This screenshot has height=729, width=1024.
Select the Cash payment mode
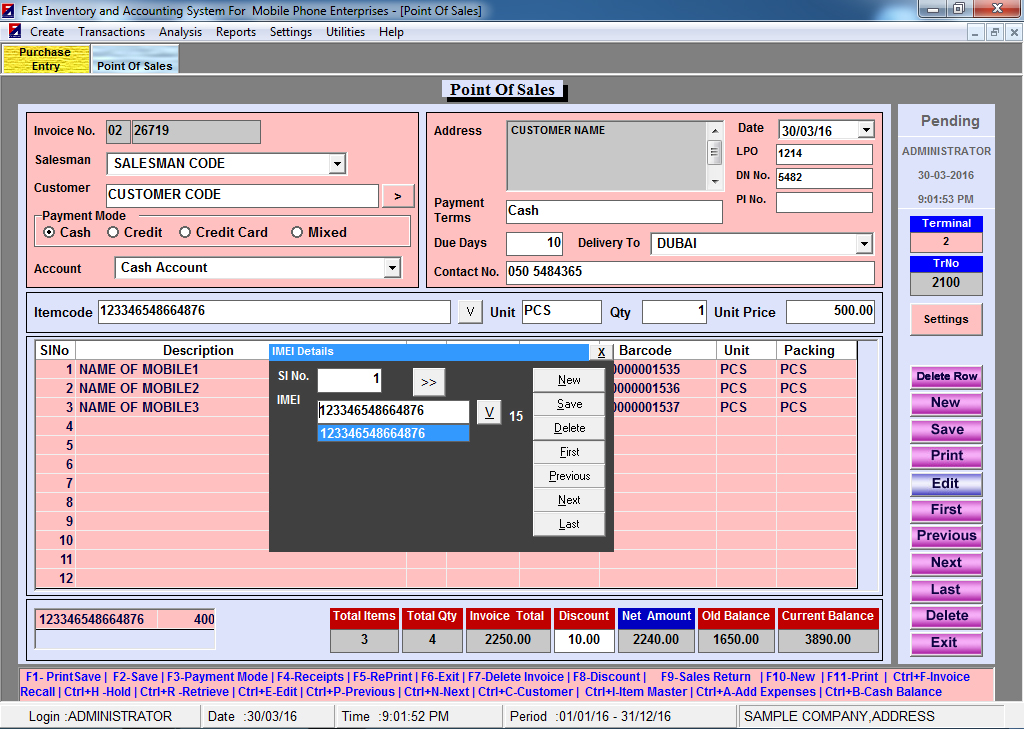tap(49, 232)
